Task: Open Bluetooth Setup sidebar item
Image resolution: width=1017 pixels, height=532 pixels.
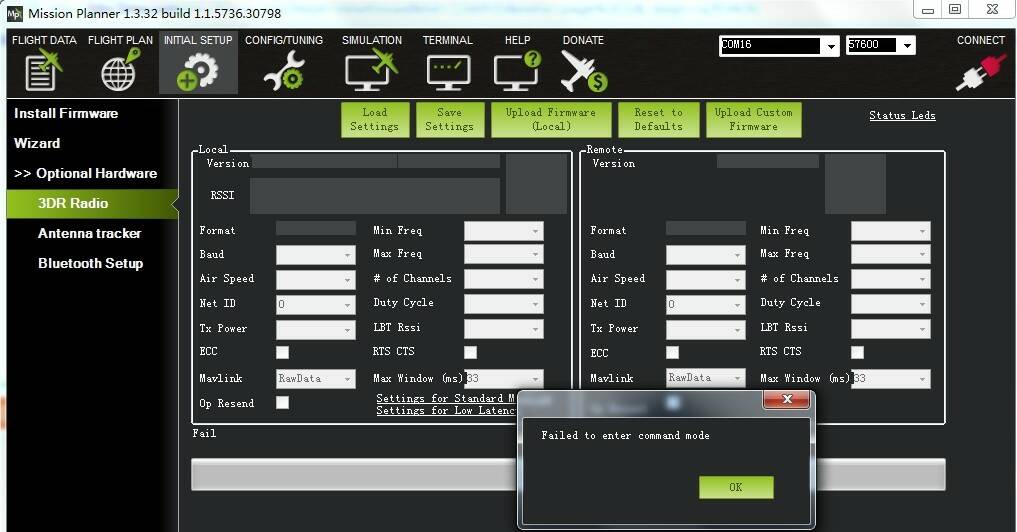Action: (x=91, y=263)
